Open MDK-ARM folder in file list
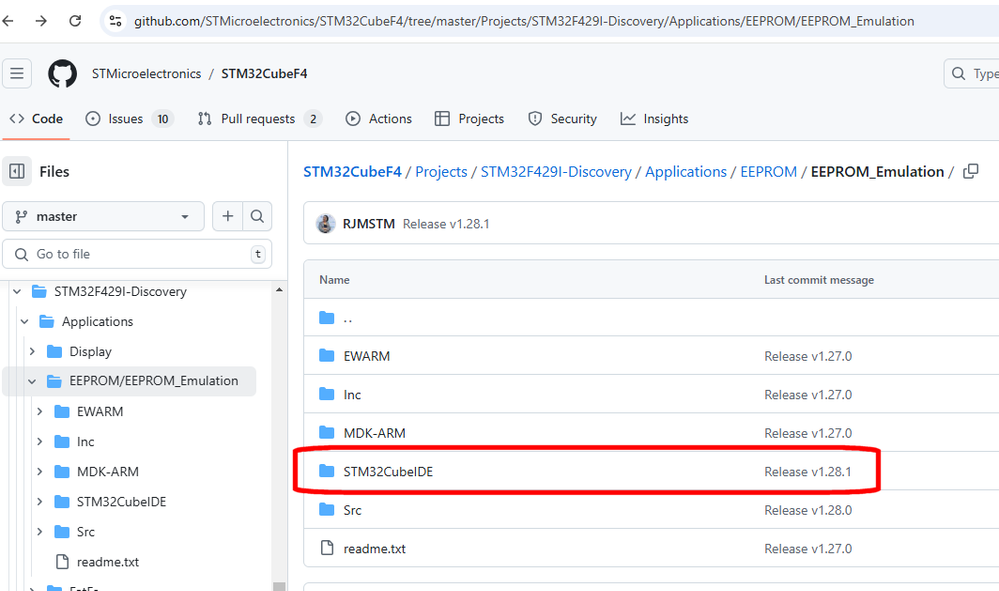This screenshot has width=999, height=591. click(375, 433)
